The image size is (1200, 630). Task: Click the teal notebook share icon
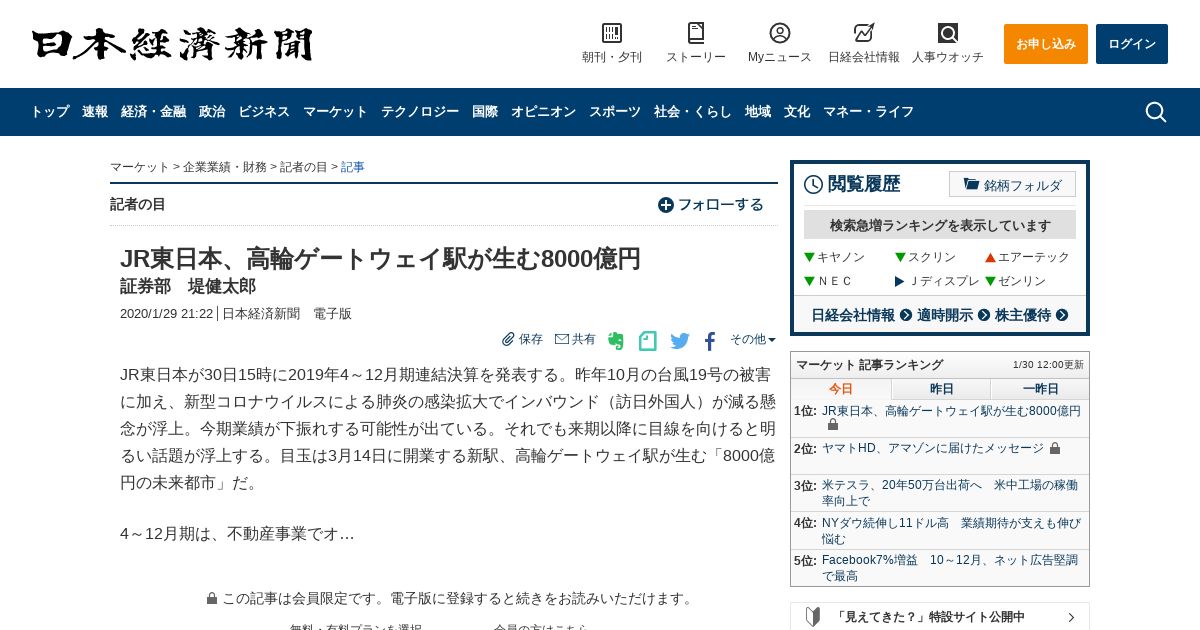tap(648, 341)
